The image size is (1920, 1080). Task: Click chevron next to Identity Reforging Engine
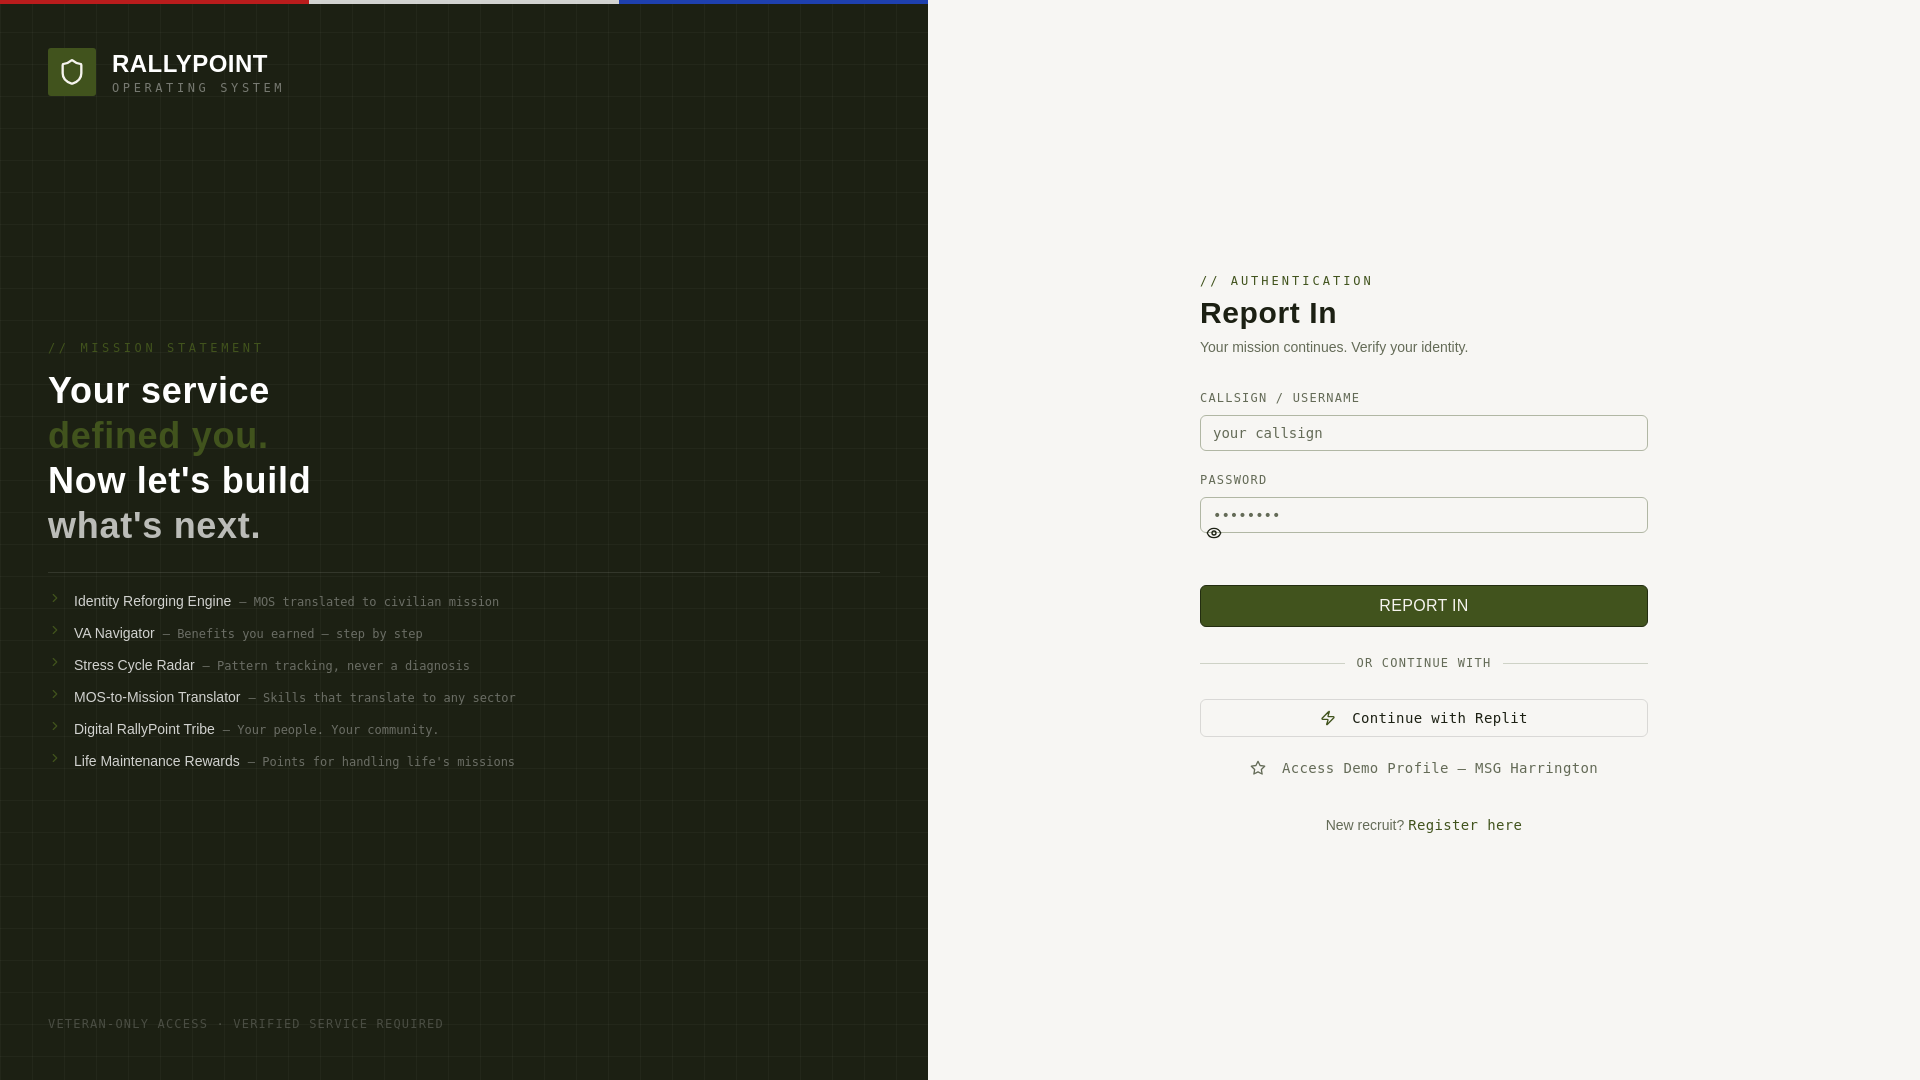click(55, 599)
